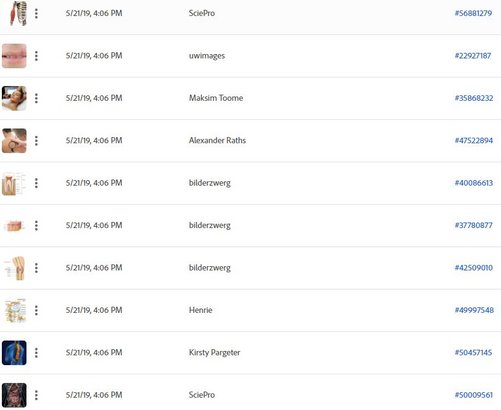The height and width of the screenshot is (410, 501).
Task: Select the skin cross-section thumbnail for #37780877
Action: 14,226
